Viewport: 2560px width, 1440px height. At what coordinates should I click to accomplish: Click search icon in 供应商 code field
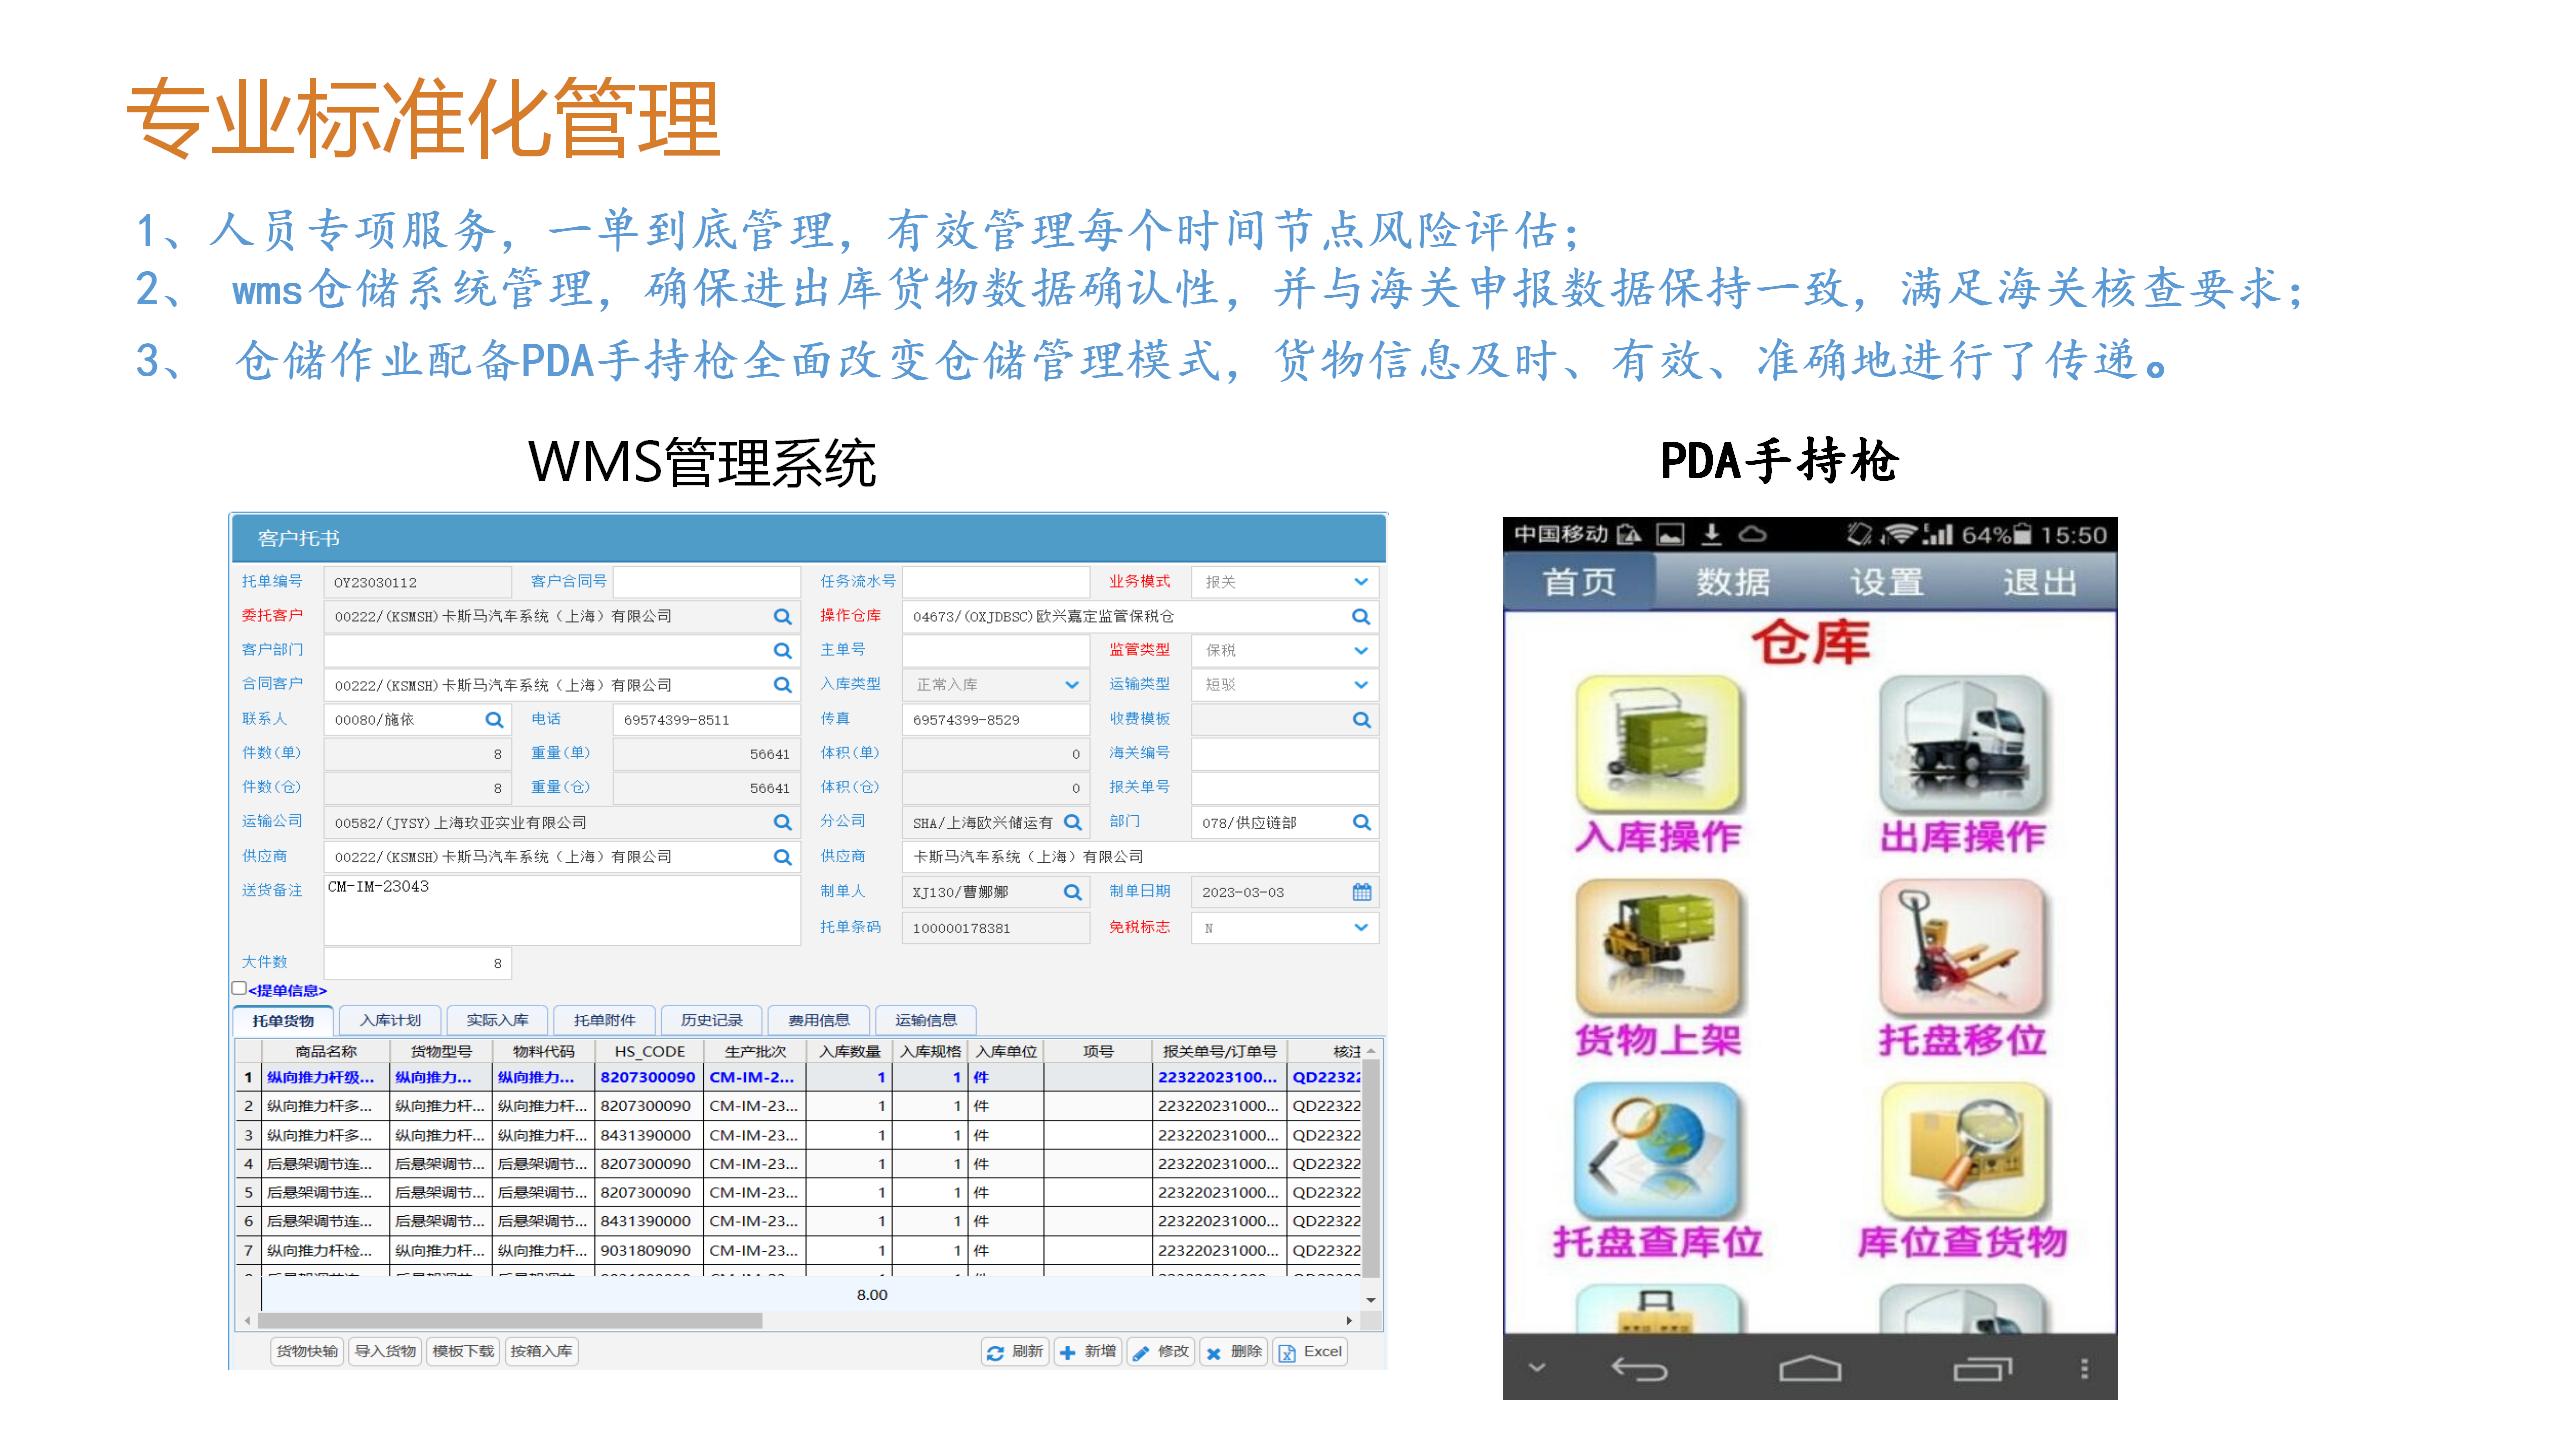coord(783,857)
